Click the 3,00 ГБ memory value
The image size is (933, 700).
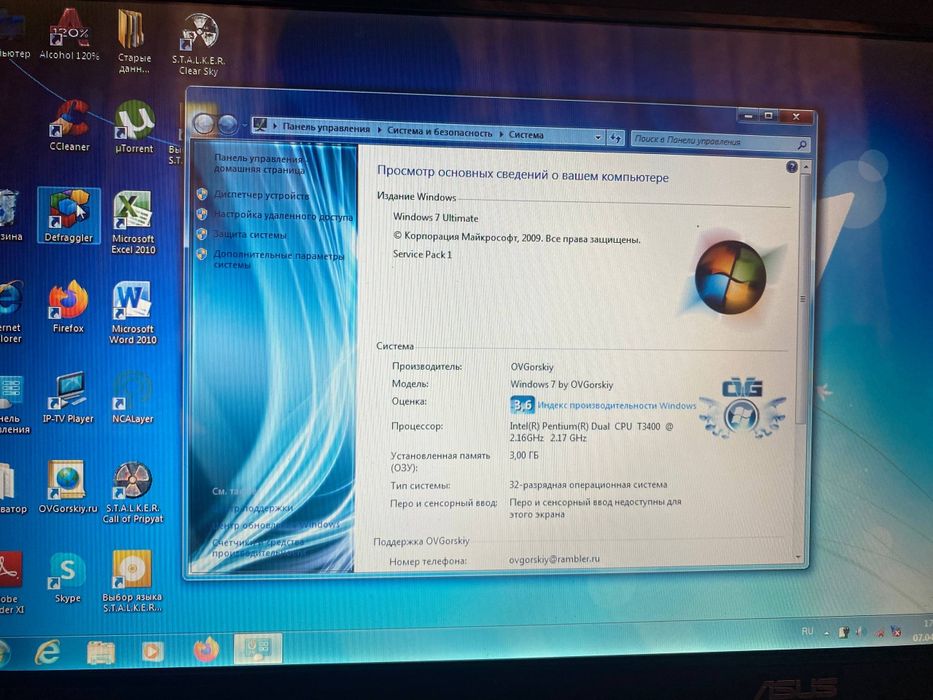[x=524, y=455]
